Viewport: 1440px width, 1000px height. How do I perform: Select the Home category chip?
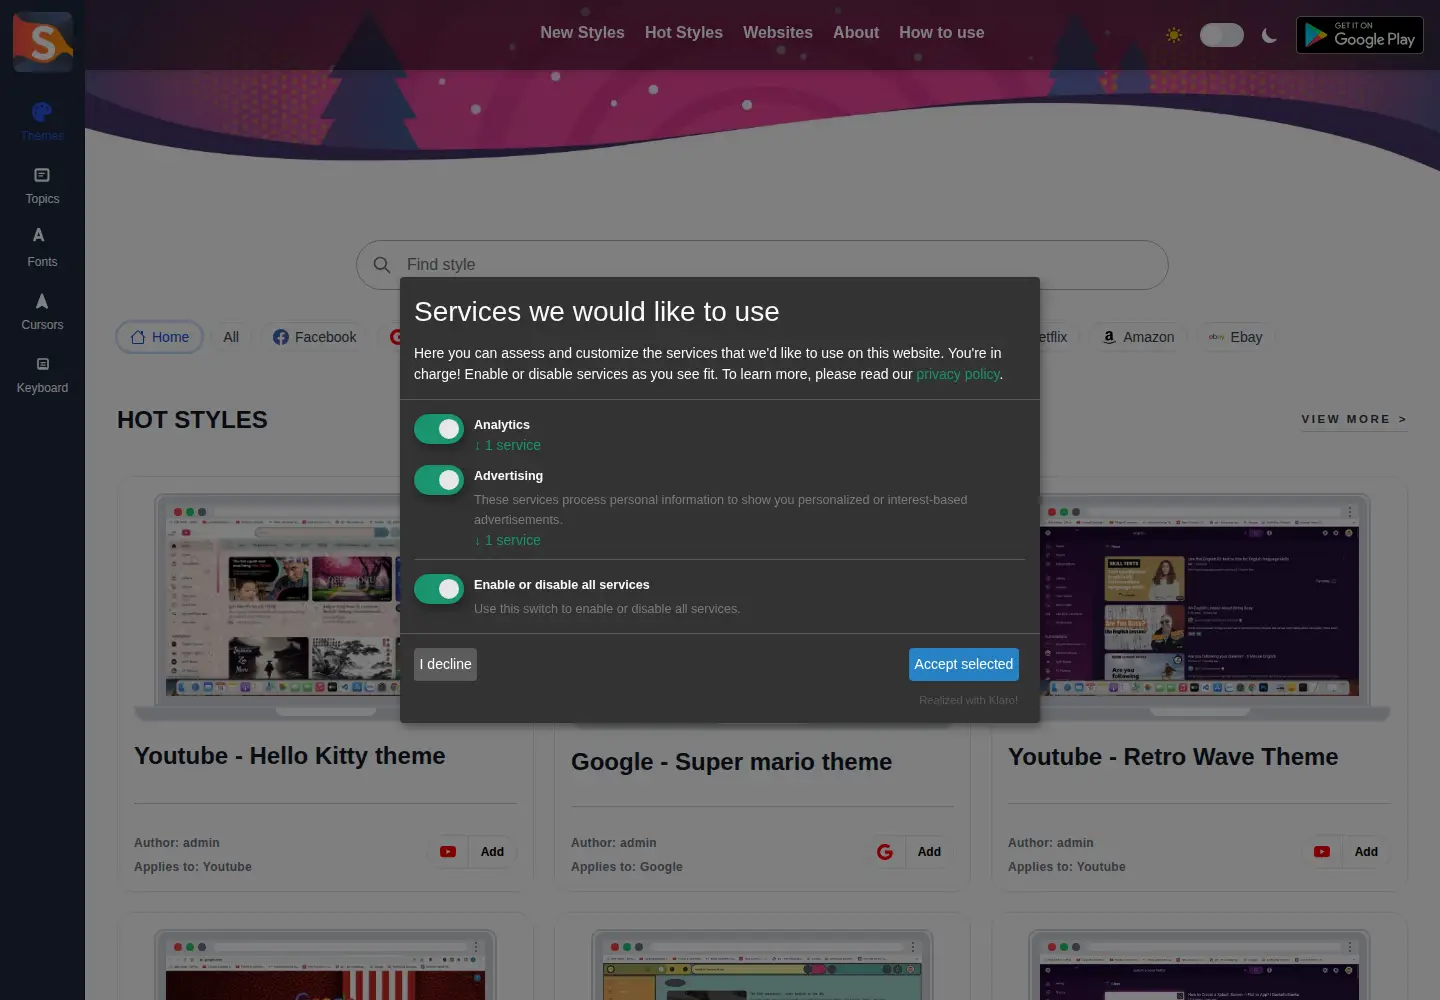pyautogui.click(x=160, y=337)
